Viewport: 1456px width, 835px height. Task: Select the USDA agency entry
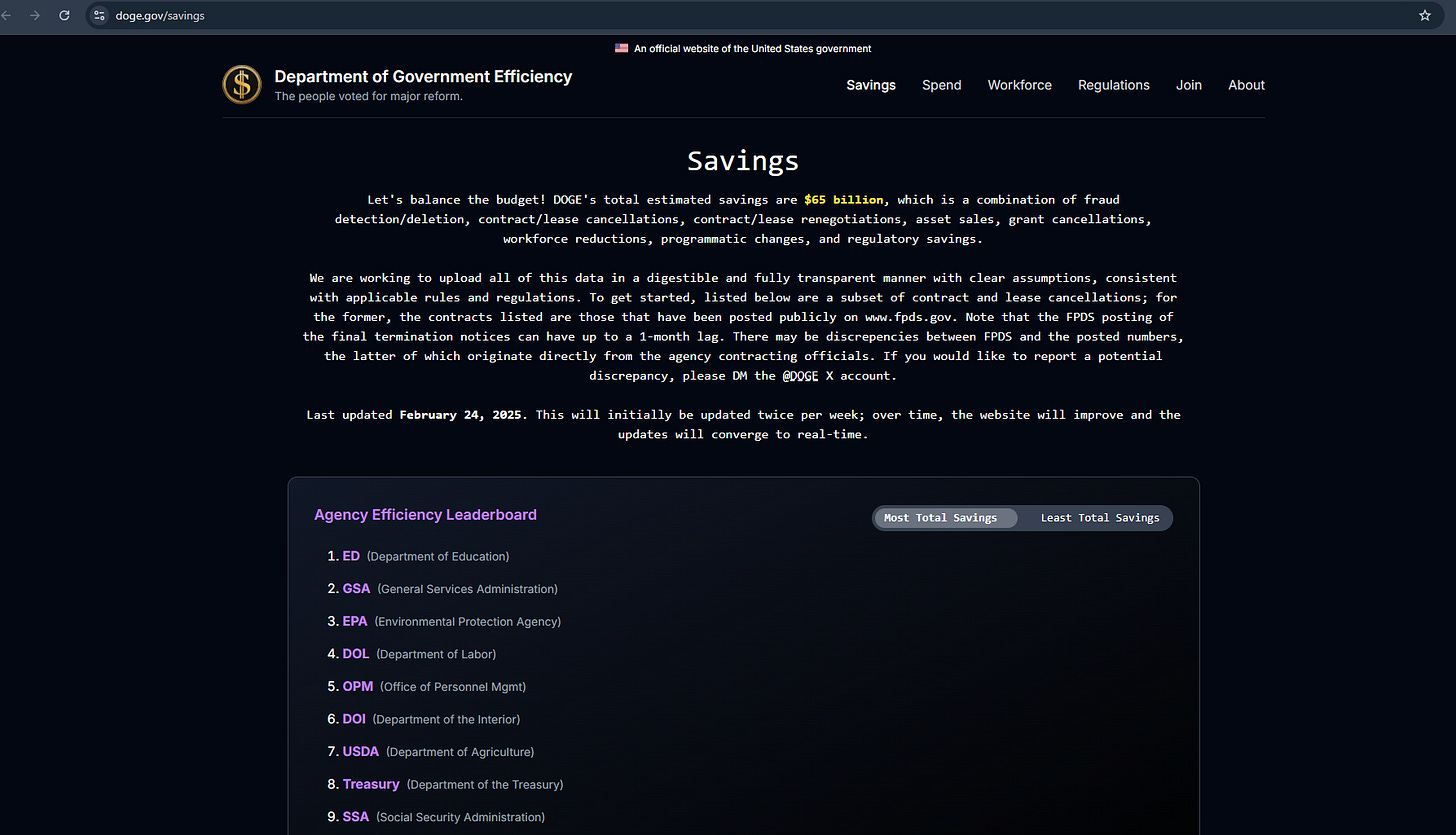point(361,751)
